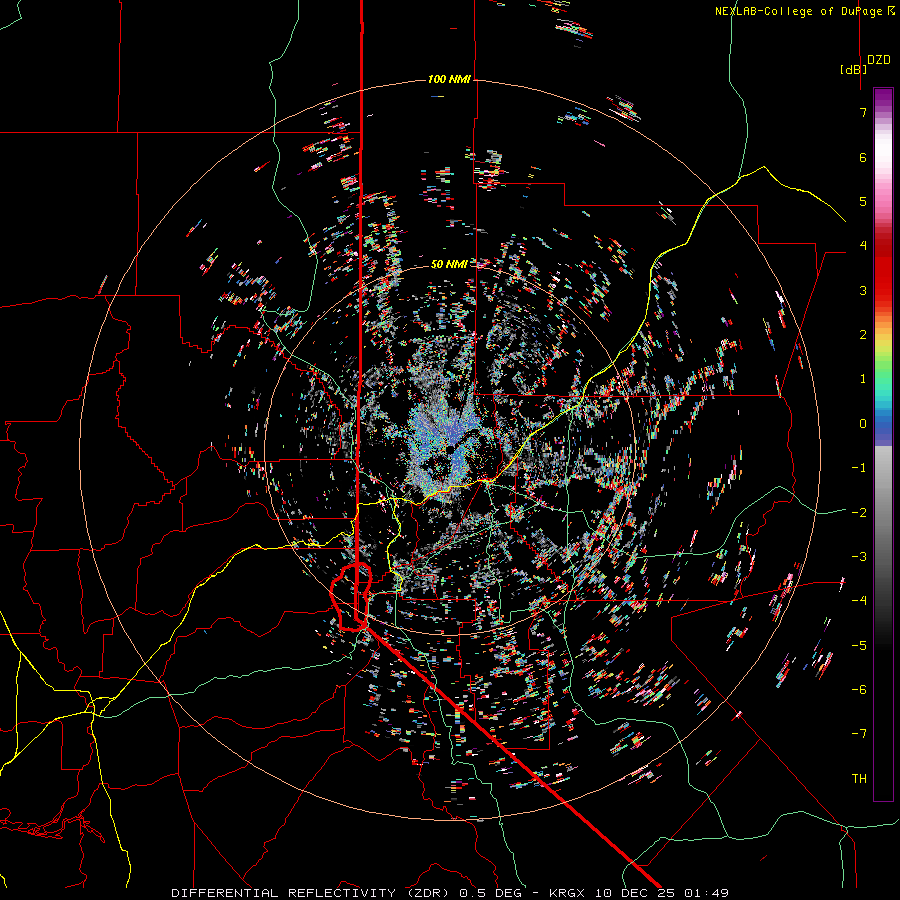Image resolution: width=900 pixels, height=900 pixels.
Task: Click the NEXLAB-College of DuPage watermark text
Action: pyautogui.click(x=804, y=11)
